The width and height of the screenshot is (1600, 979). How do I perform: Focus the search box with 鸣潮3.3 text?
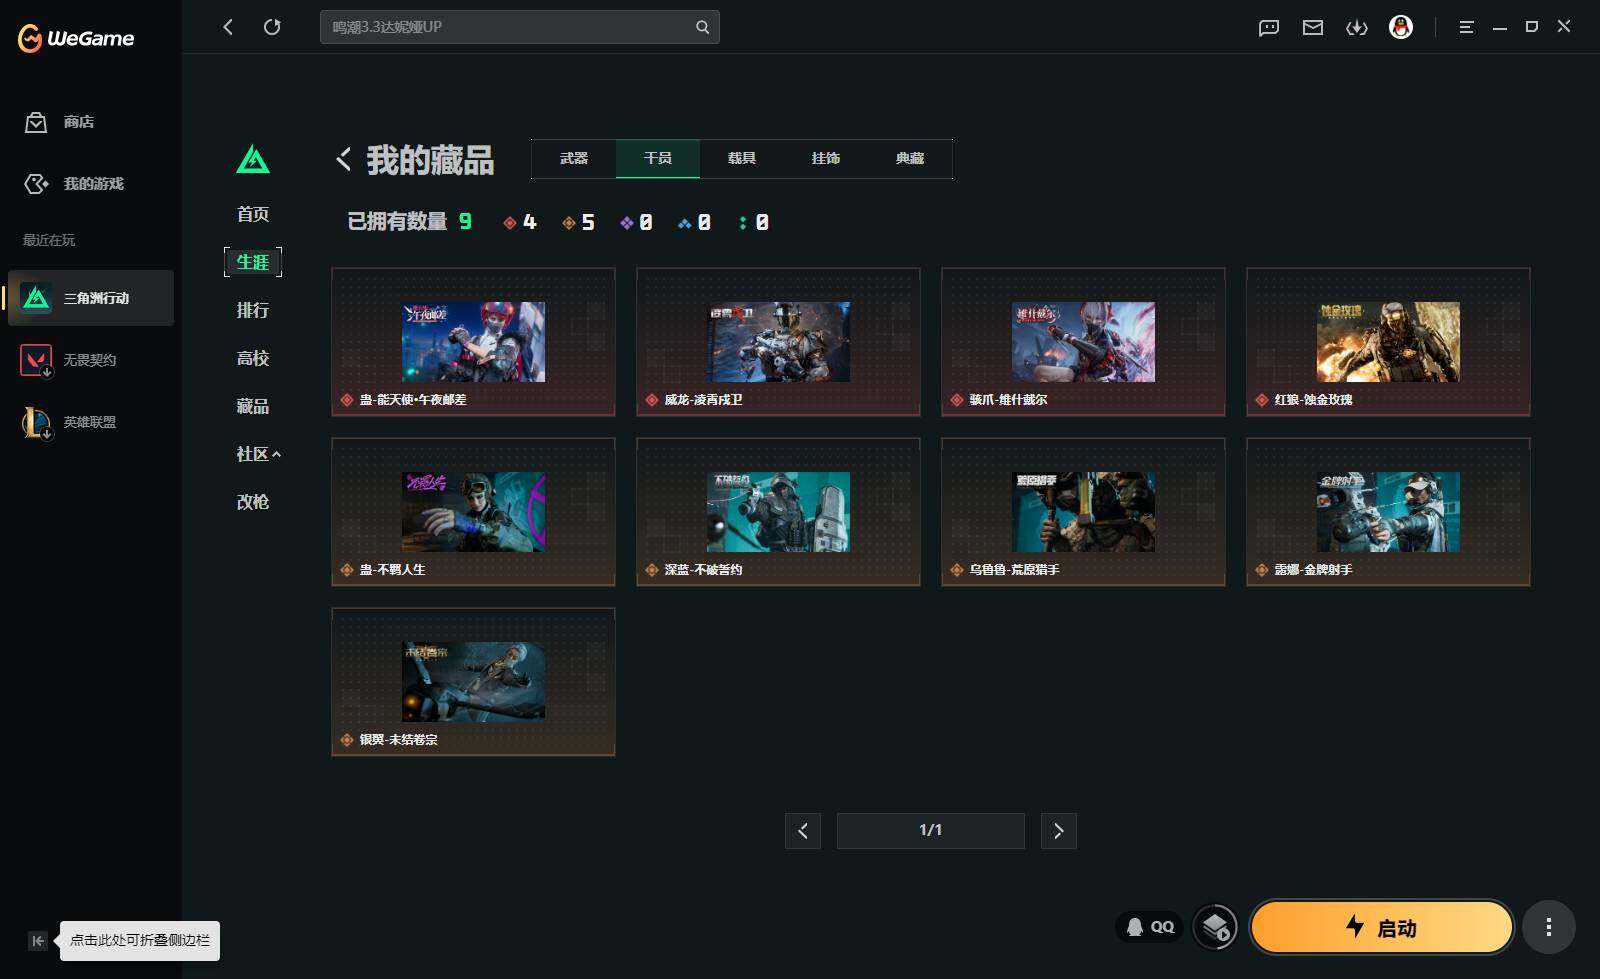(x=519, y=27)
